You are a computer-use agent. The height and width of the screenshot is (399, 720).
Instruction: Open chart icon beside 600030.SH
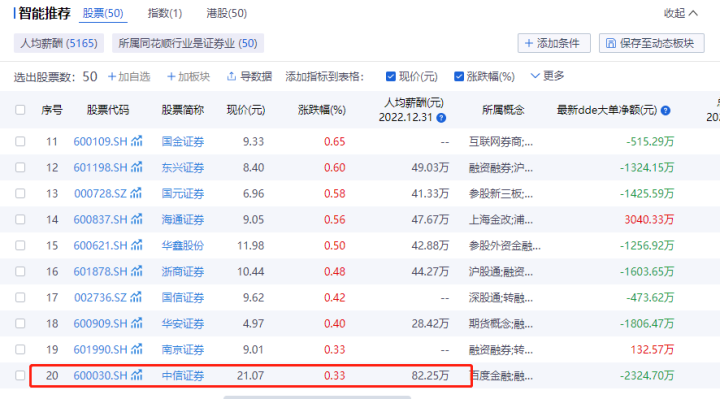(136, 375)
